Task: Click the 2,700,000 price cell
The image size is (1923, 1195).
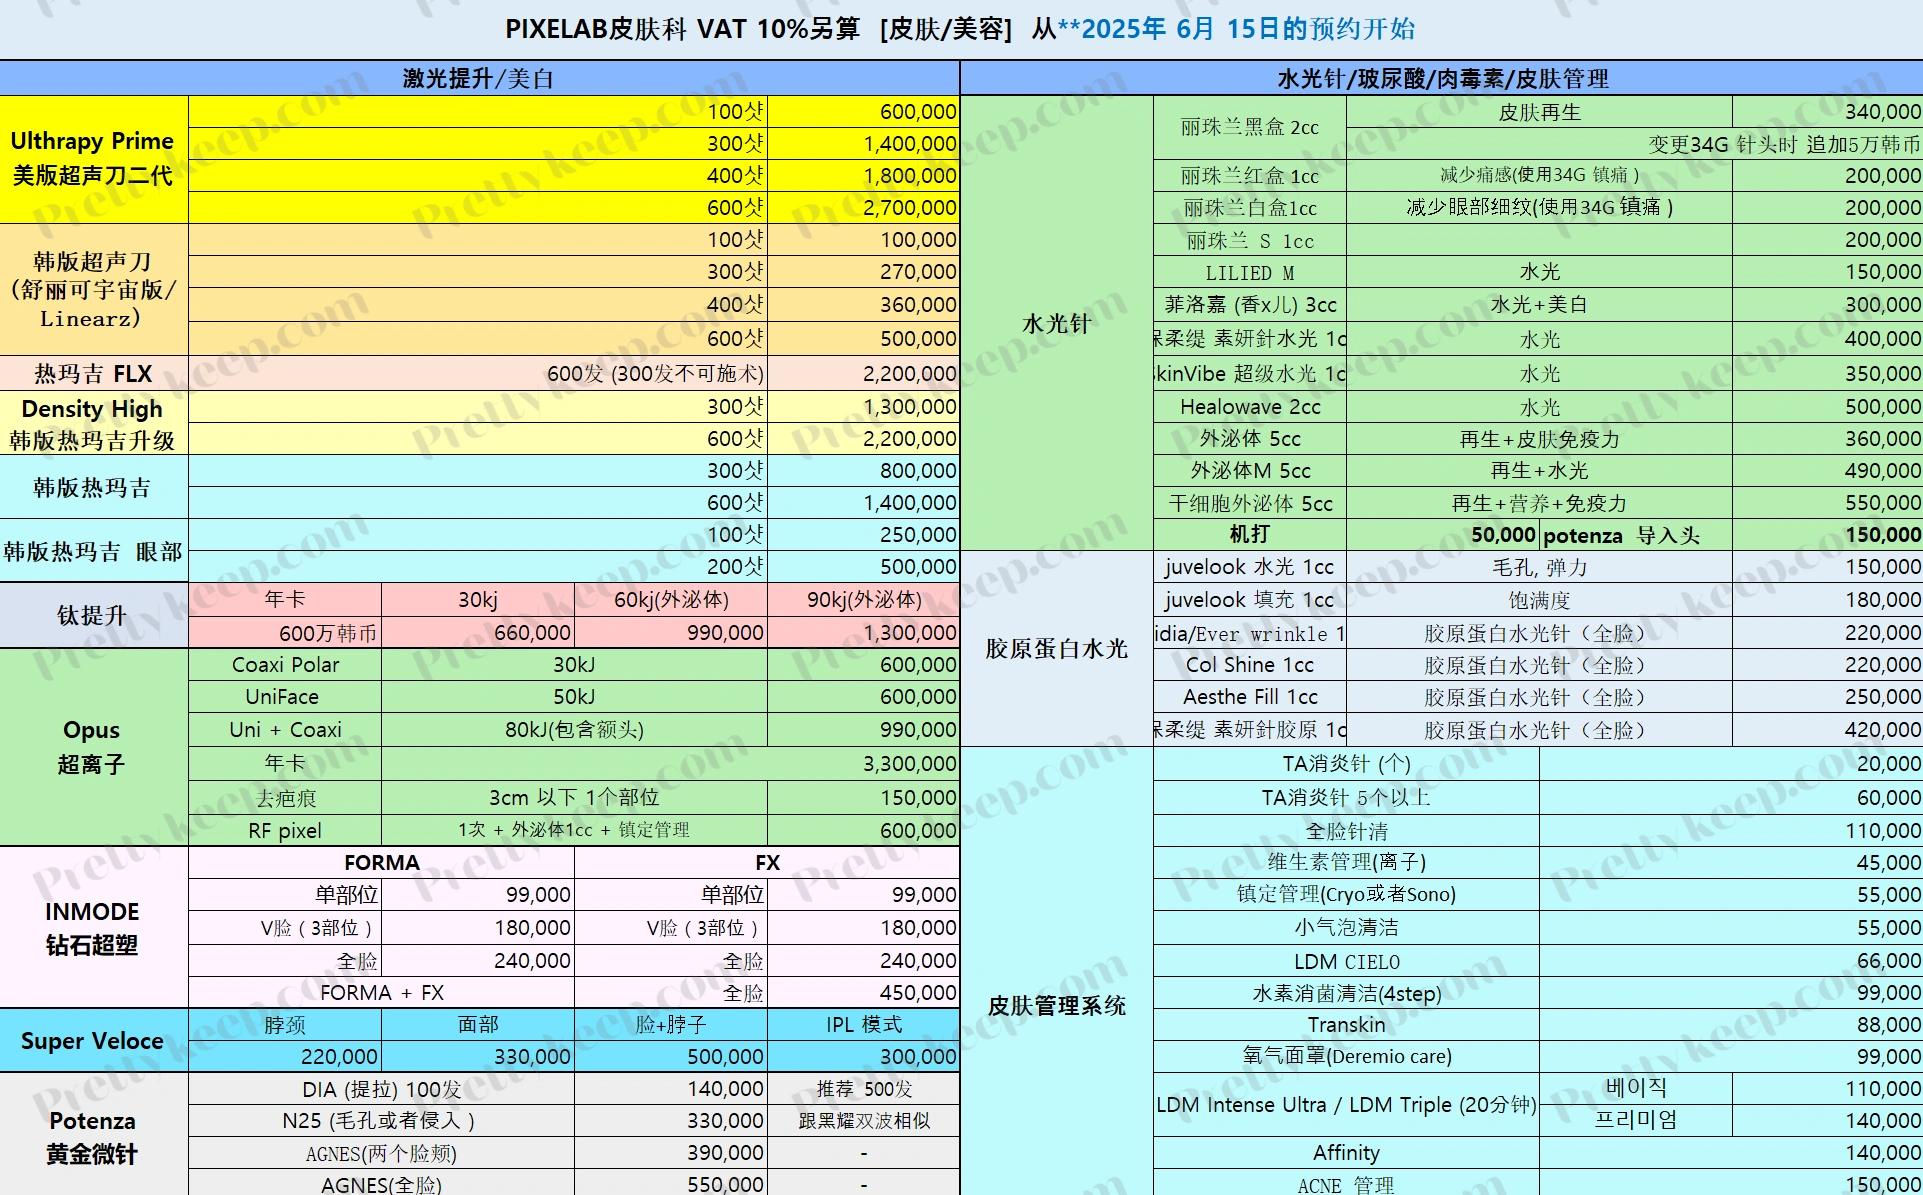Action: (x=864, y=208)
